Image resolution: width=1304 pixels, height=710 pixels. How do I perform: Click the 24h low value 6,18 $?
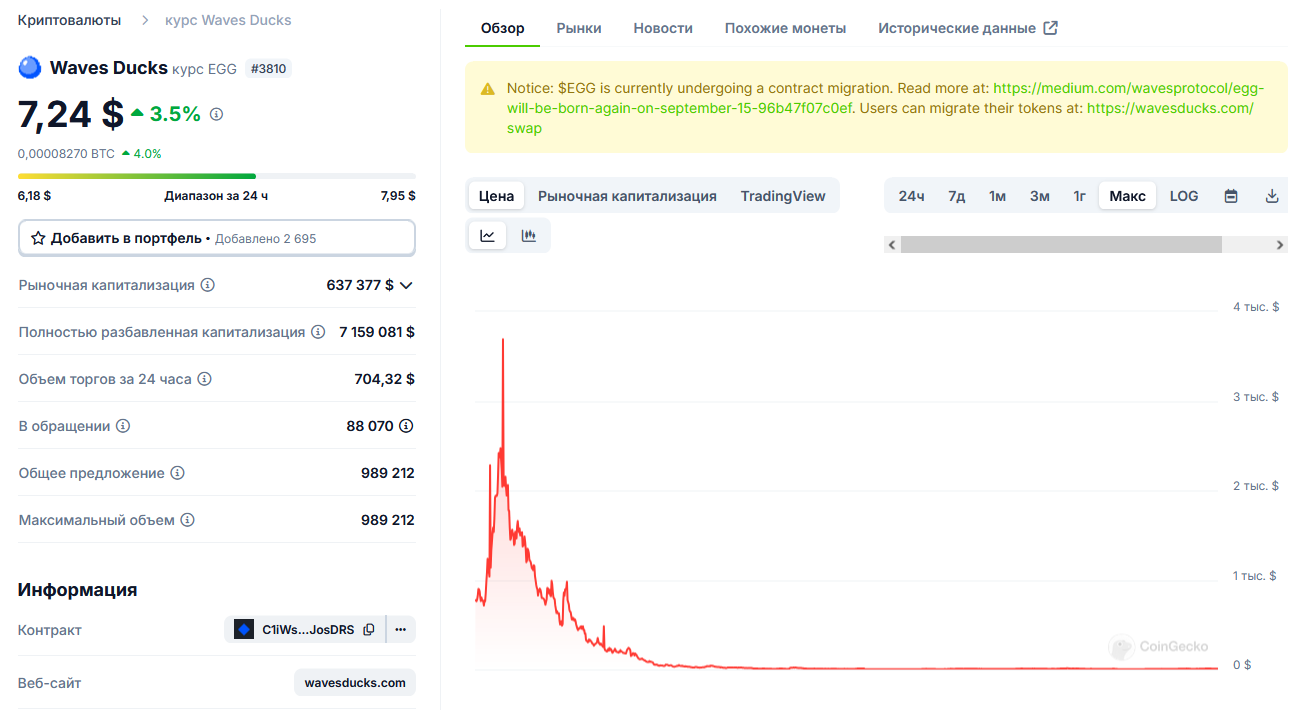click(x=35, y=196)
